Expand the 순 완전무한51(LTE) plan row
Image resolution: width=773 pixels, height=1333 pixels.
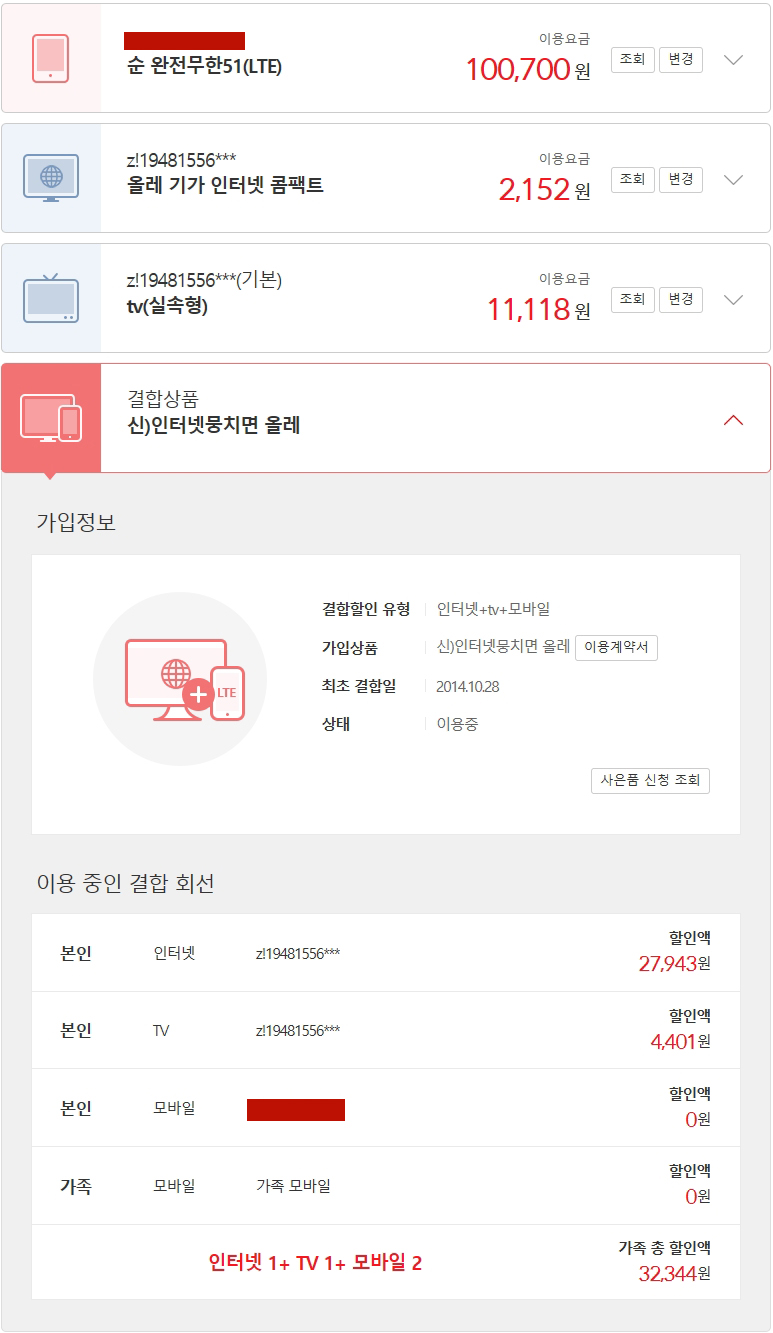click(x=733, y=60)
